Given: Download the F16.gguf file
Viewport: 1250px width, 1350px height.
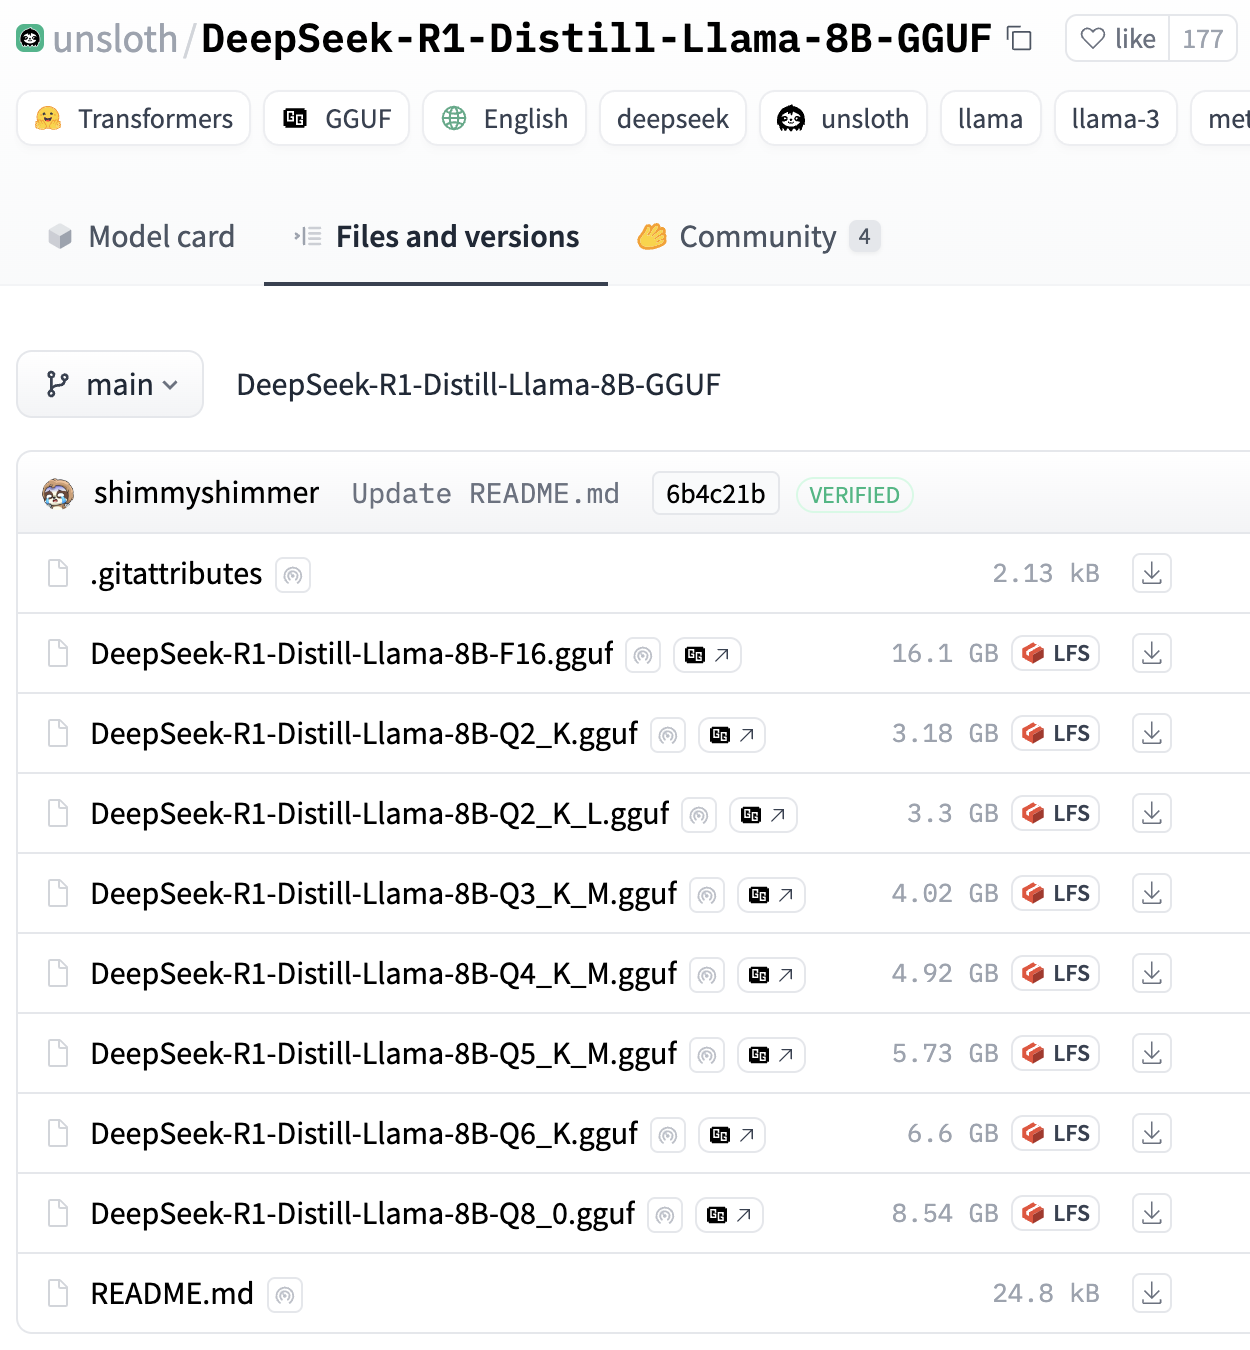Looking at the screenshot, I should click(1151, 654).
